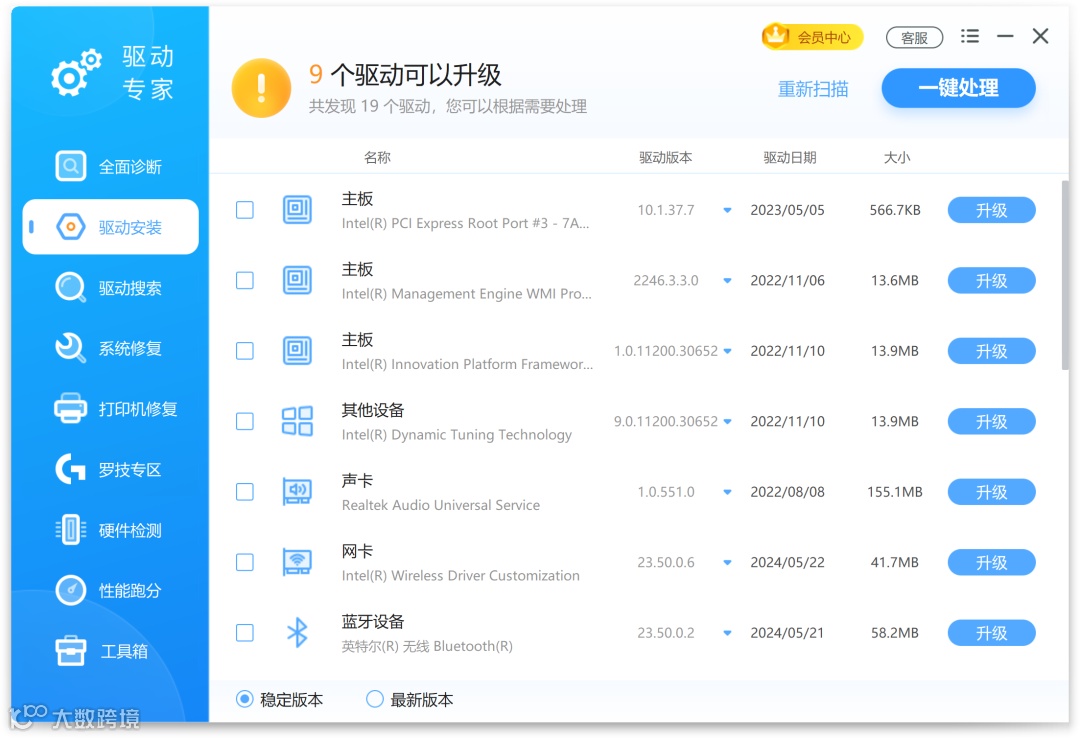The image size is (1080, 738).
Task: Open the 性能跑分 sidebar item
Action: coord(110,591)
